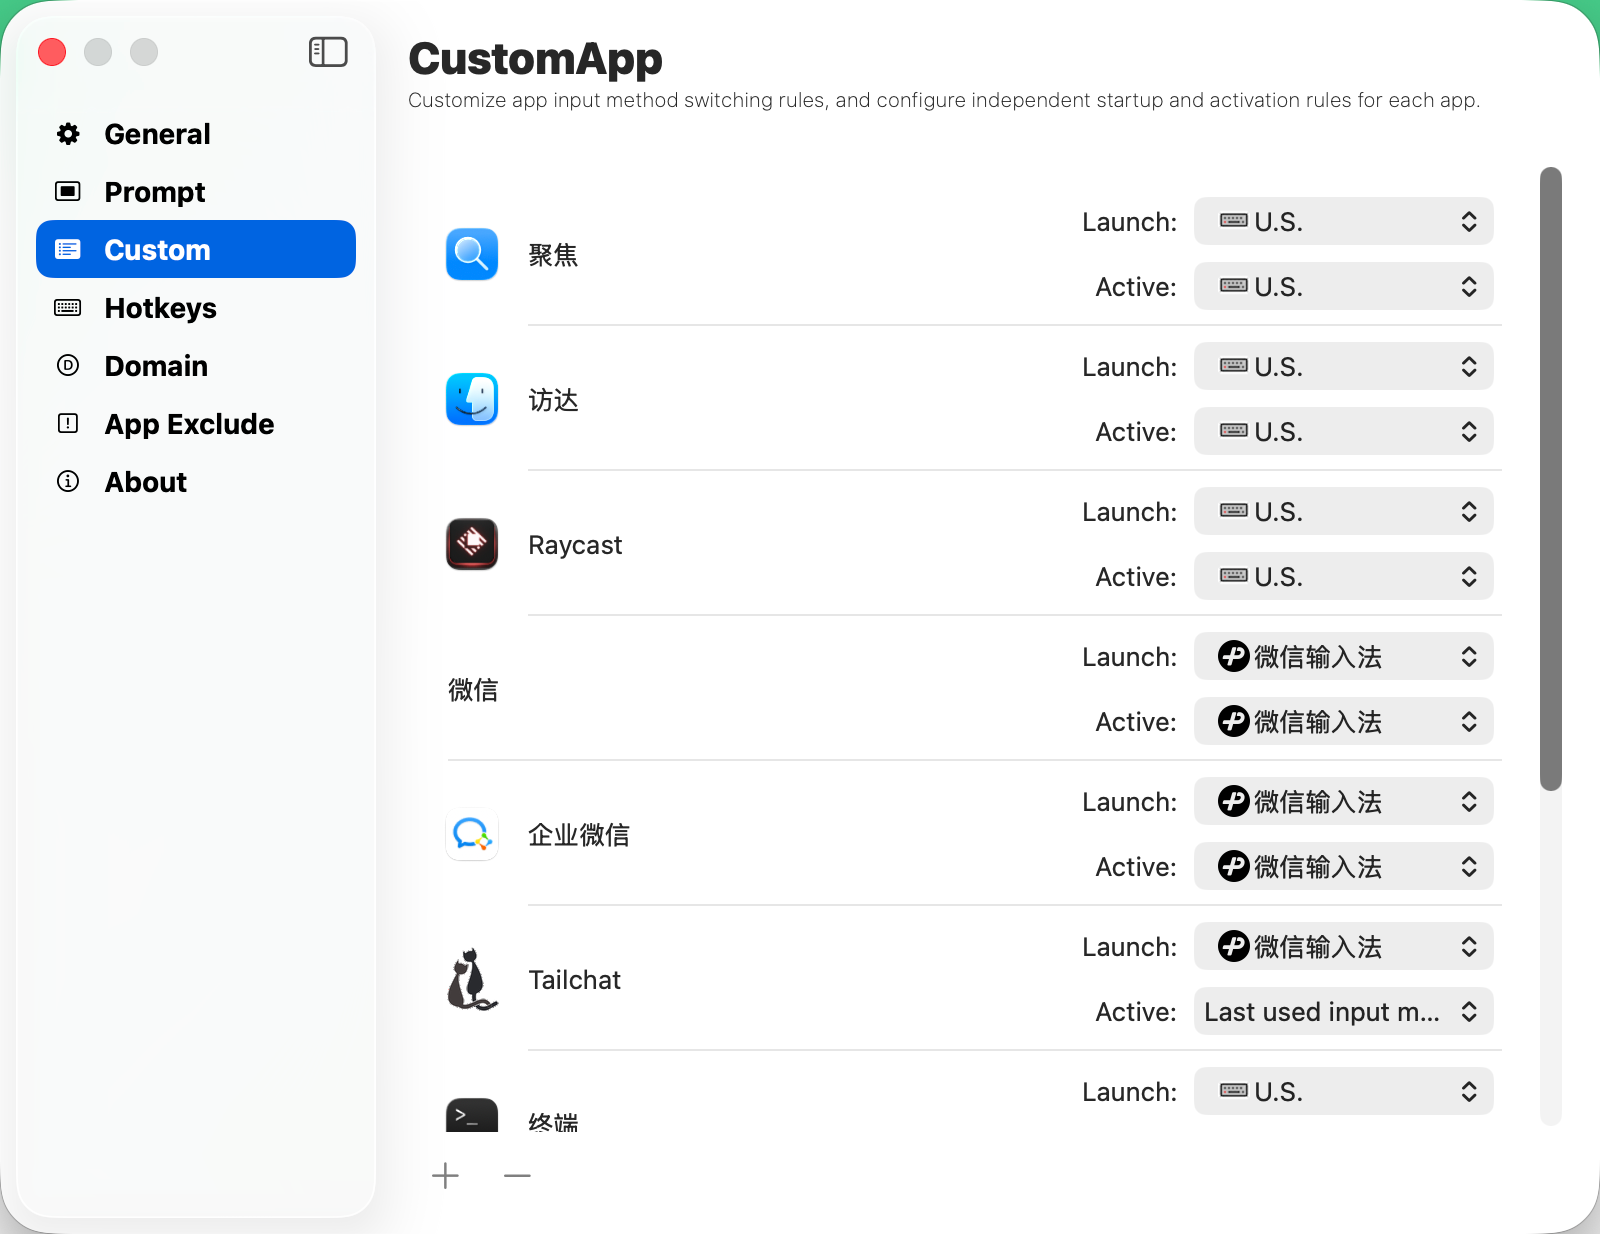Close the window with red button

point(52,52)
